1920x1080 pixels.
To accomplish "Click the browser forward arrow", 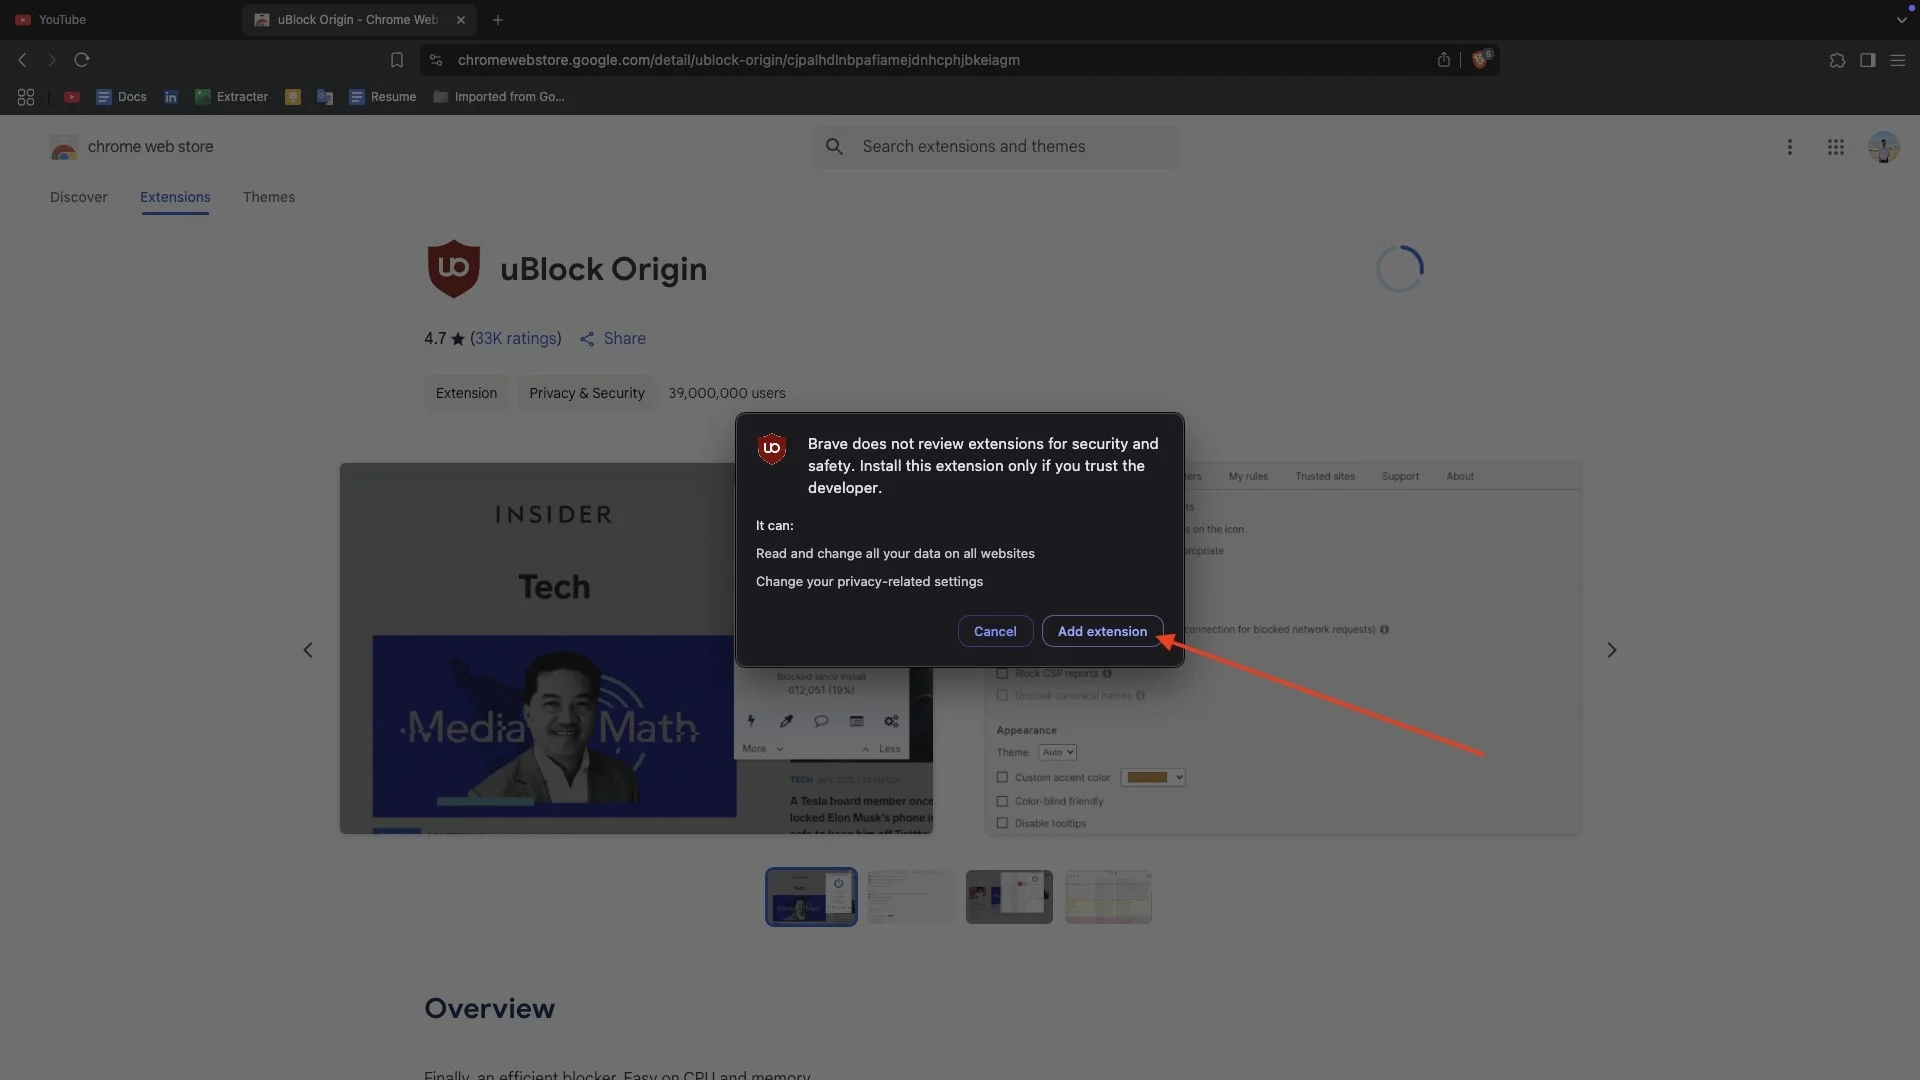I will tap(52, 60).
